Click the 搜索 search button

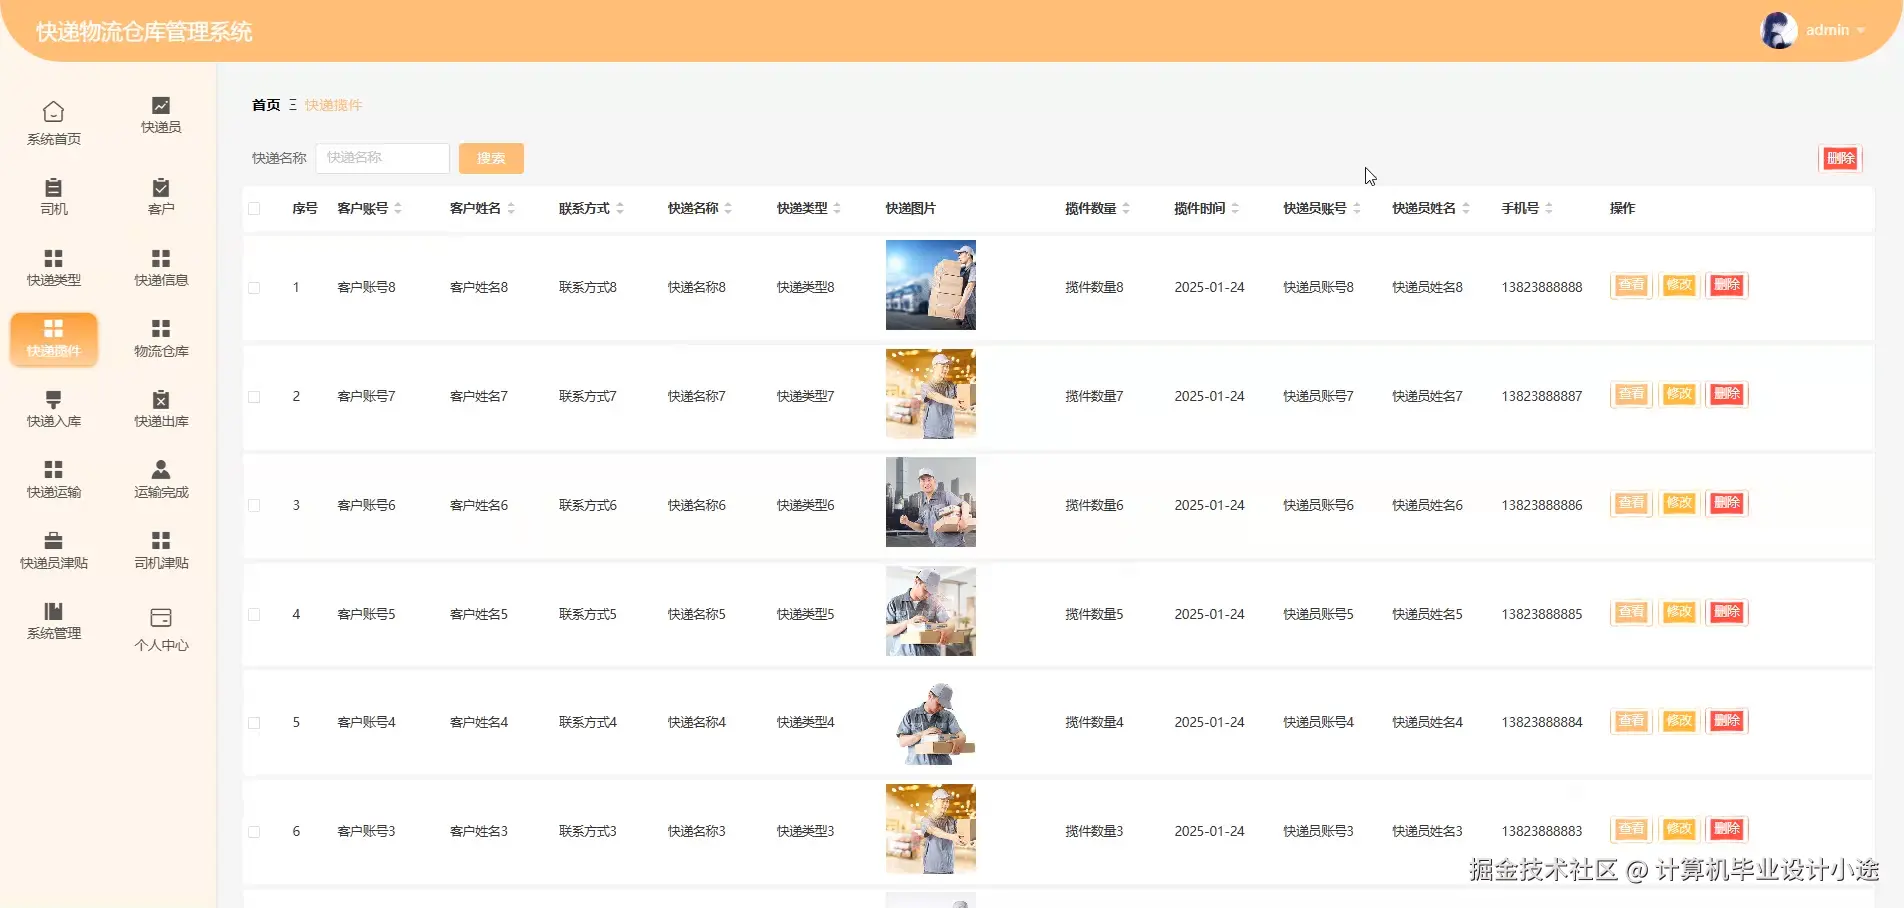point(490,158)
